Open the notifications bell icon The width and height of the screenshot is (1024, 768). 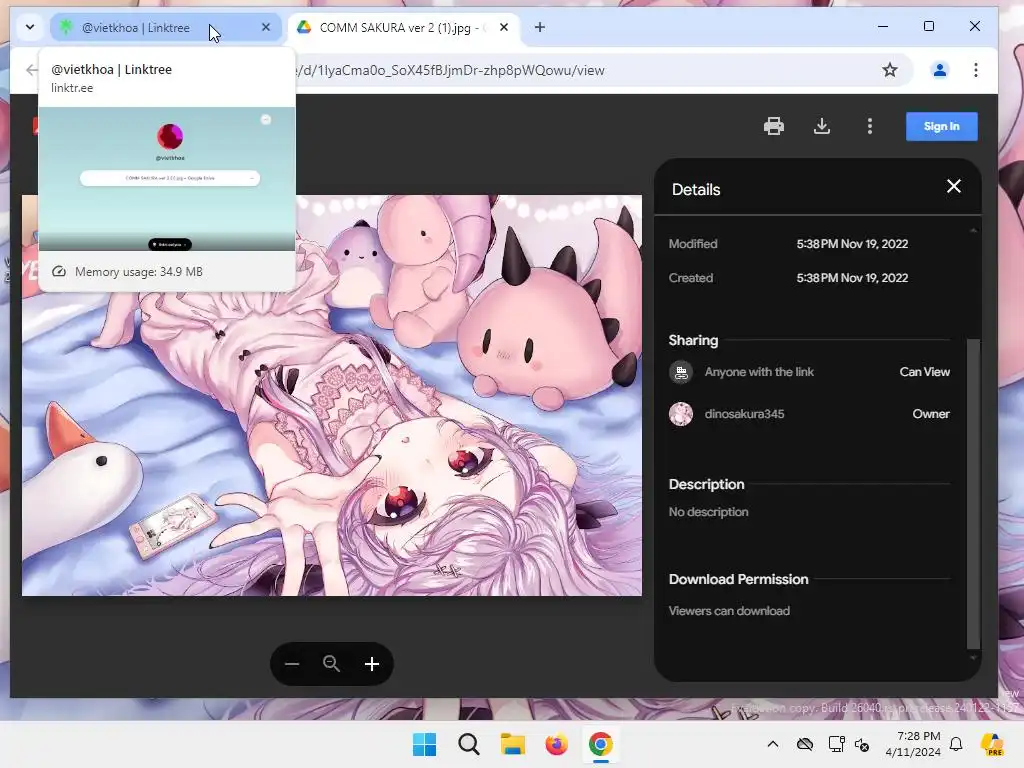click(956, 744)
